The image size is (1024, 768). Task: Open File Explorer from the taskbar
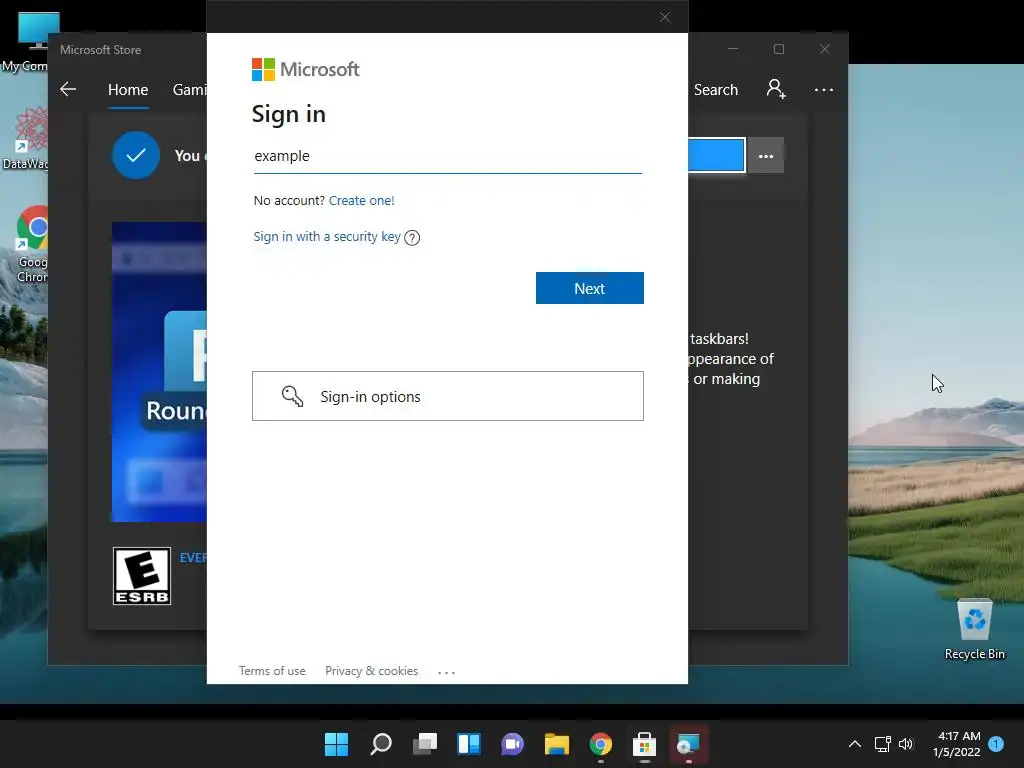point(556,744)
